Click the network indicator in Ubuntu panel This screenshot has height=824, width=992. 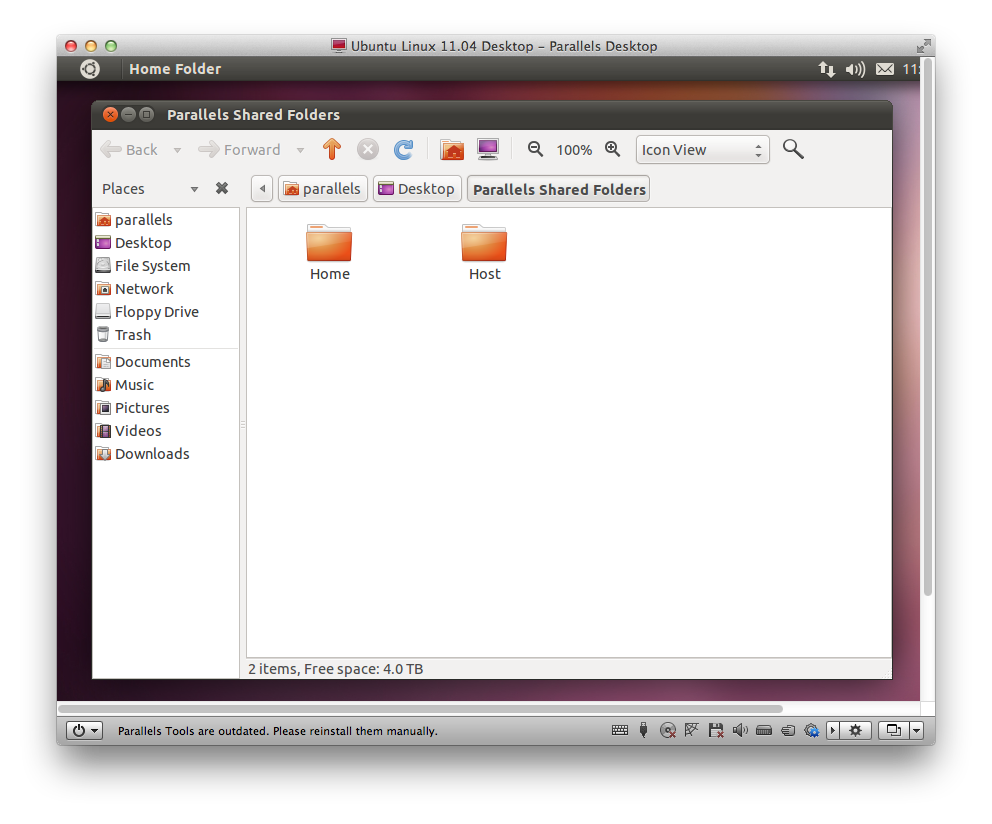tap(826, 69)
